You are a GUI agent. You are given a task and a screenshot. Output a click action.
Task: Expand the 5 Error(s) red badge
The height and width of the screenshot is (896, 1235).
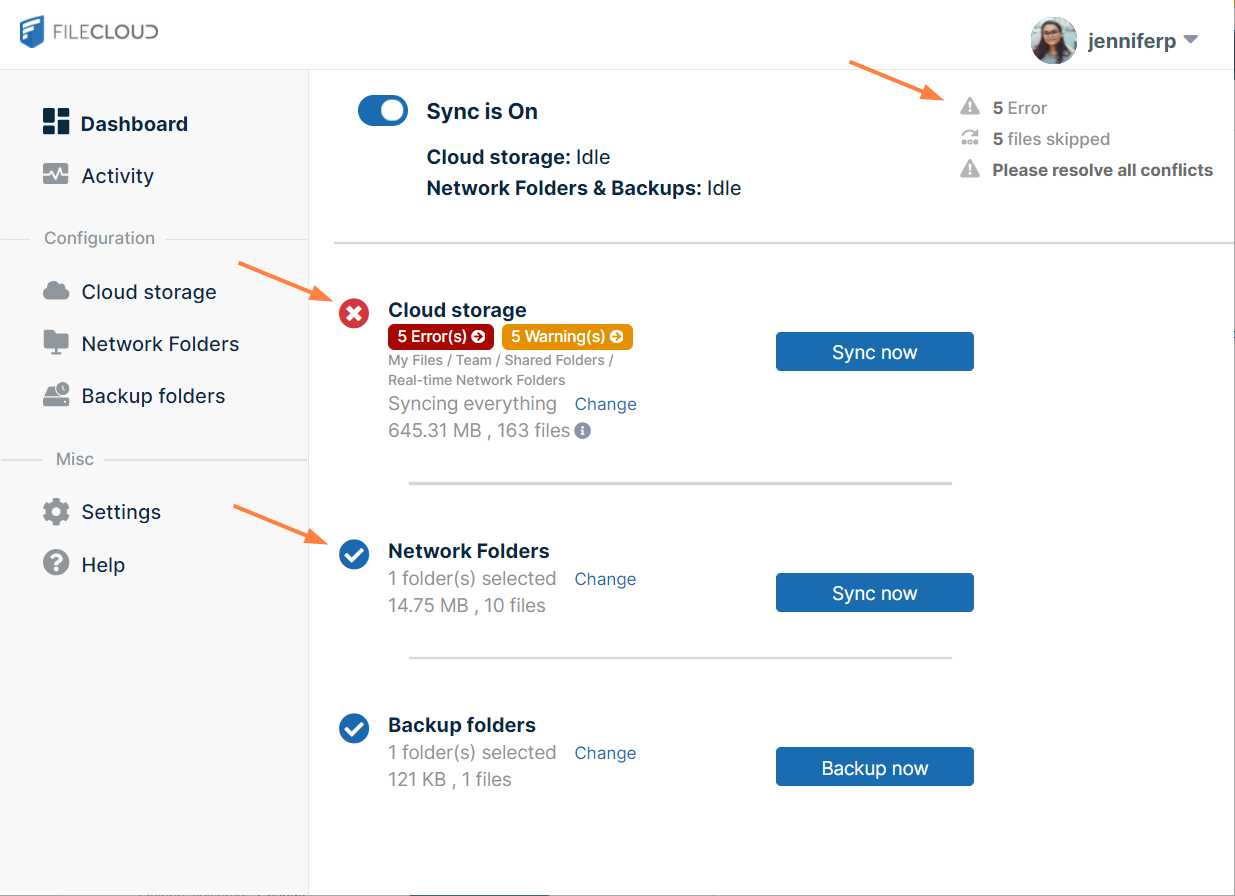pos(441,337)
